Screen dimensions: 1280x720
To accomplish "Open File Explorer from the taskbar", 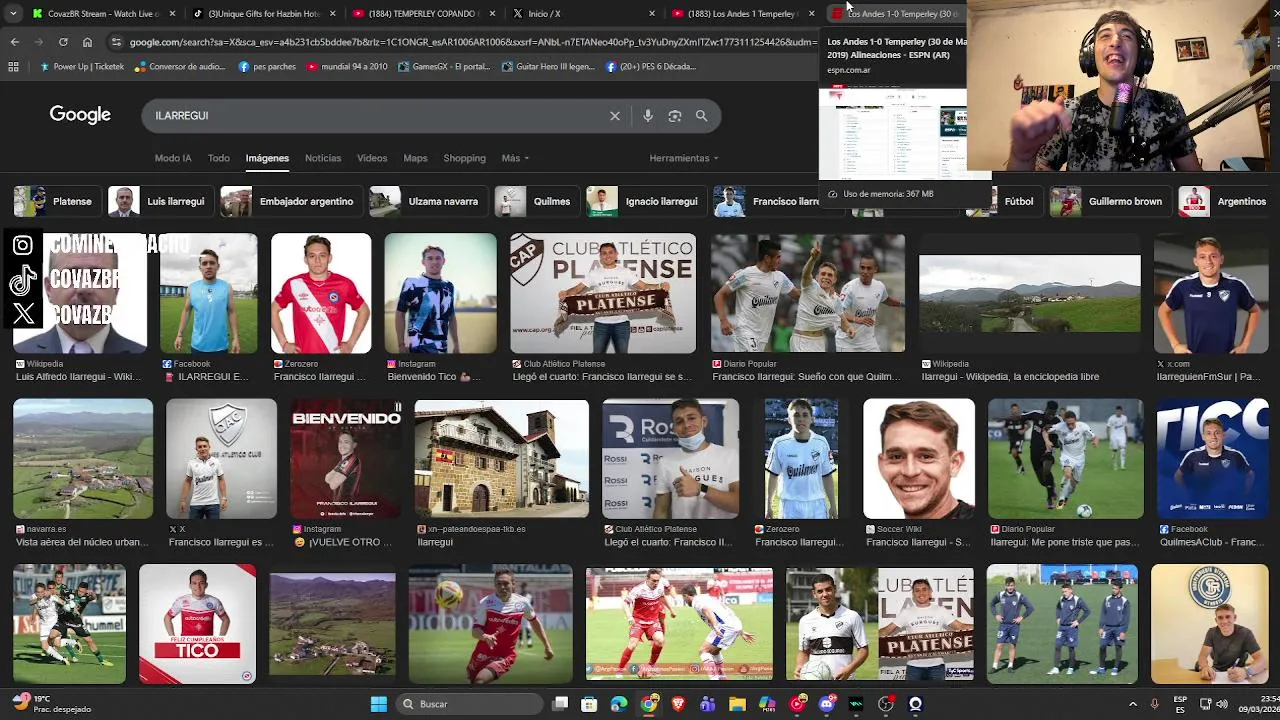I will click(x=738, y=704).
